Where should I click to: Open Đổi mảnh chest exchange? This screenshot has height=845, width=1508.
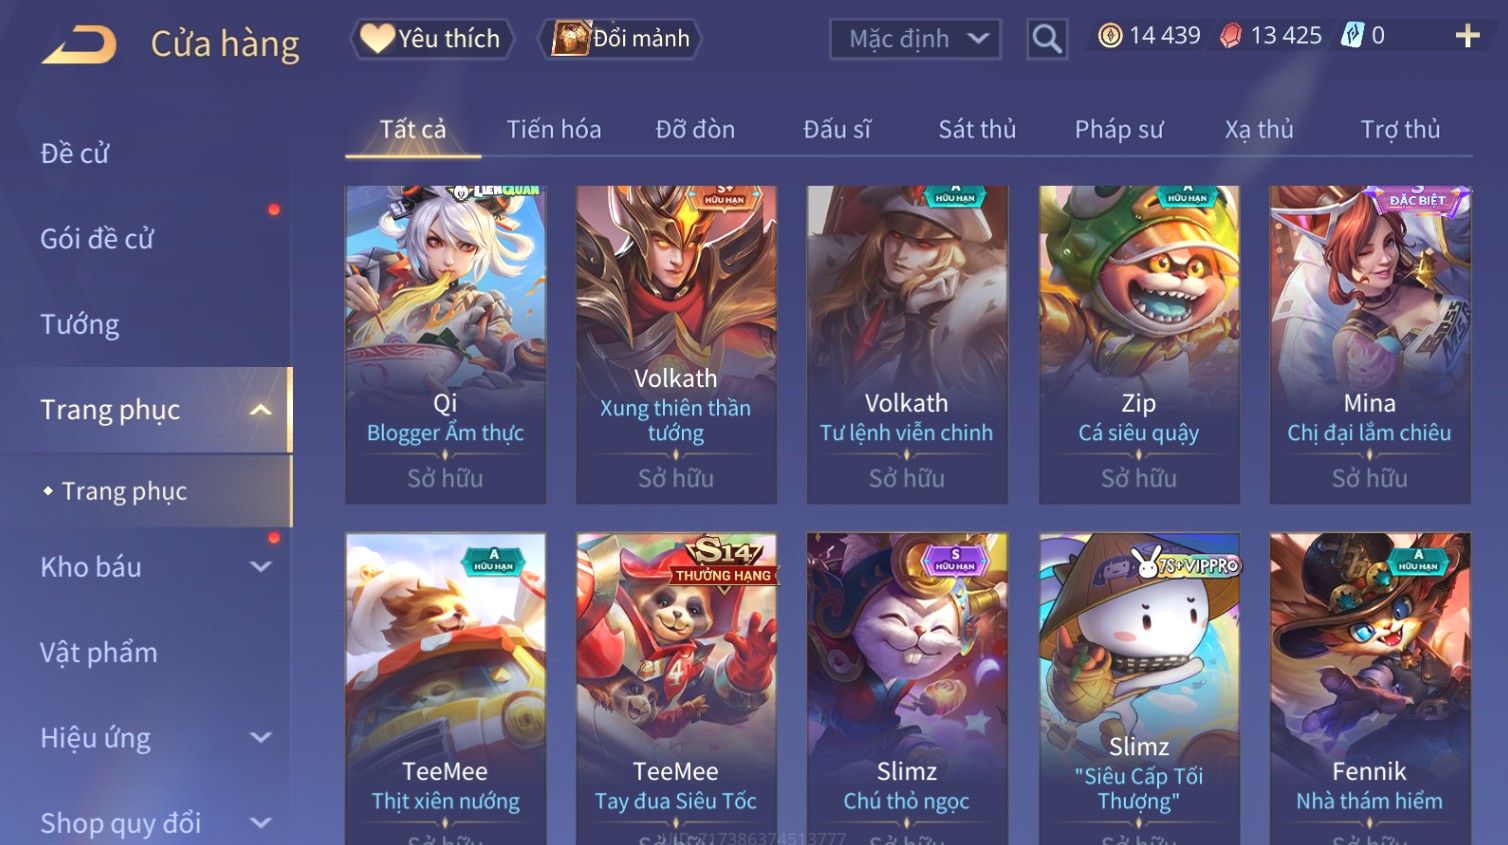620,39
